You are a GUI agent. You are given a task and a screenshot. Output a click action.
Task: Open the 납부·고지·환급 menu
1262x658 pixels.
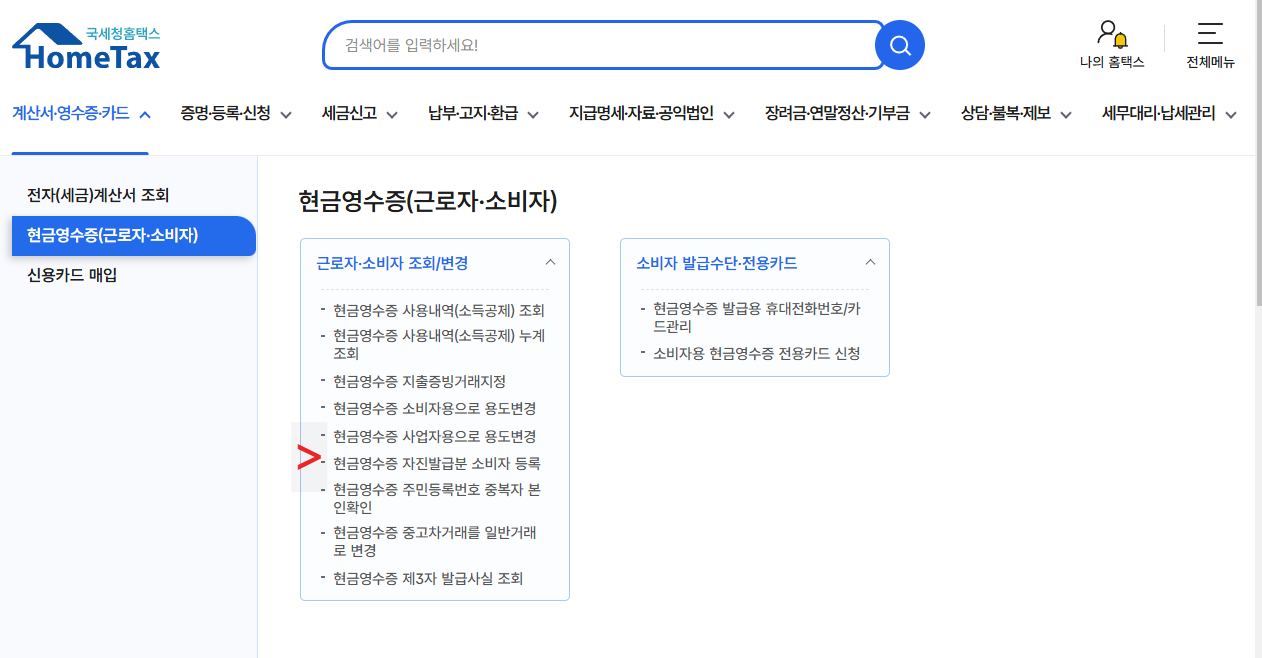[482, 114]
